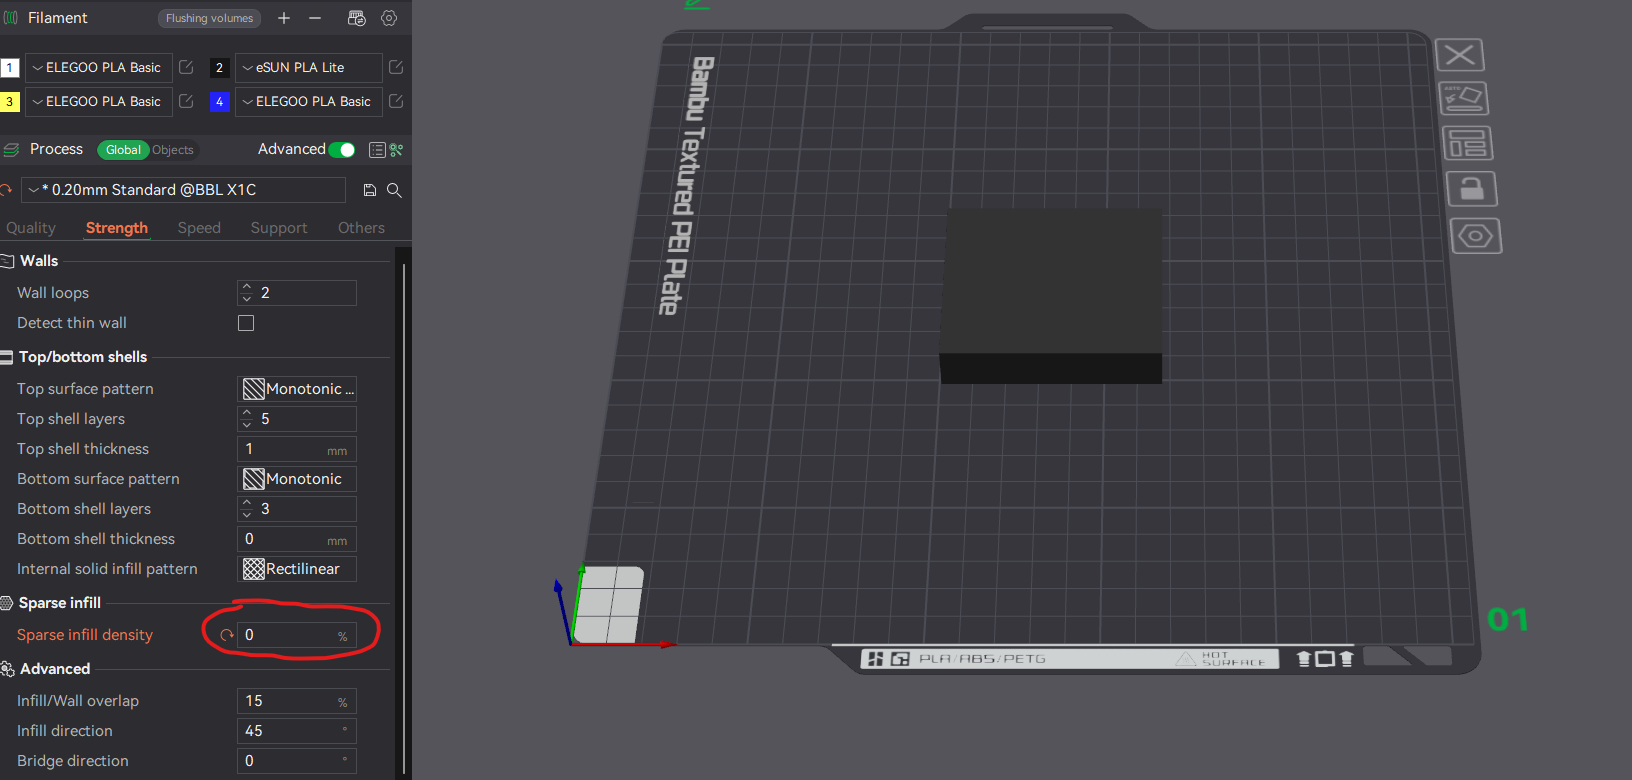Click the Flushing volumes button
The width and height of the screenshot is (1632, 780).
(x=209, y=18)
